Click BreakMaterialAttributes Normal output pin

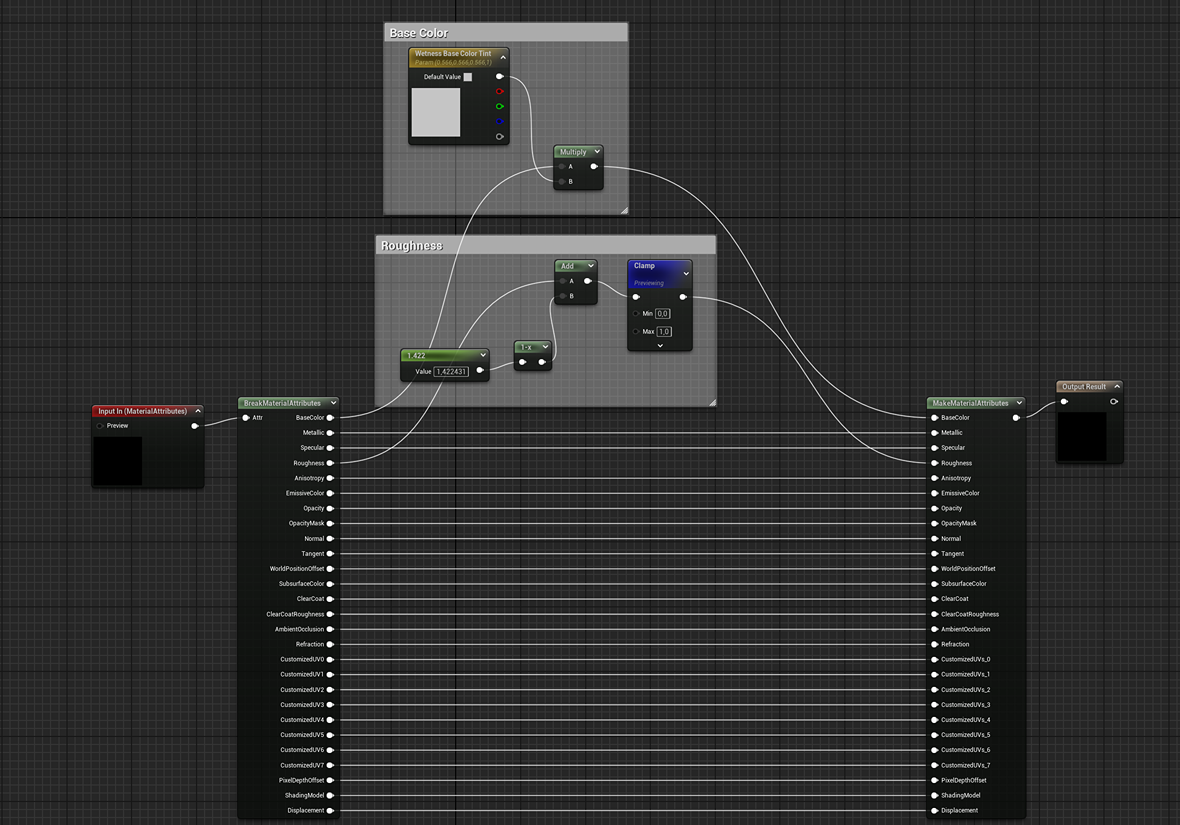click(x=330, y=538)
